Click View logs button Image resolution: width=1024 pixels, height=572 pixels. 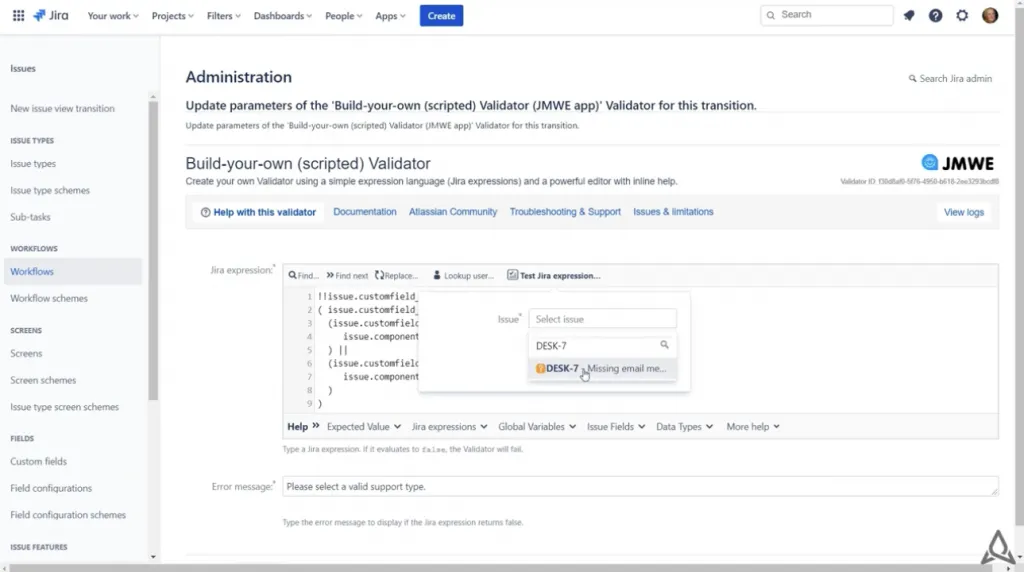click(x=963, y=212)
